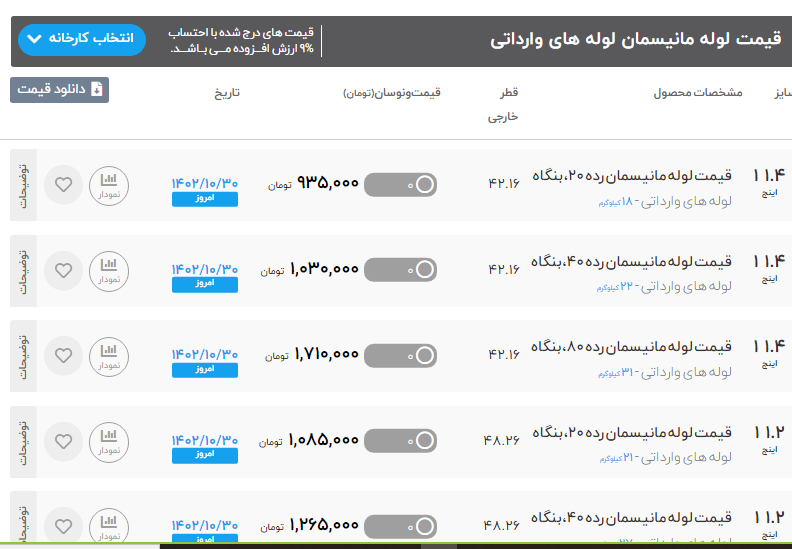This screenshot has width=792, height=549.
Task: Click امروز badge on first row date
Action: click(205, 199)
